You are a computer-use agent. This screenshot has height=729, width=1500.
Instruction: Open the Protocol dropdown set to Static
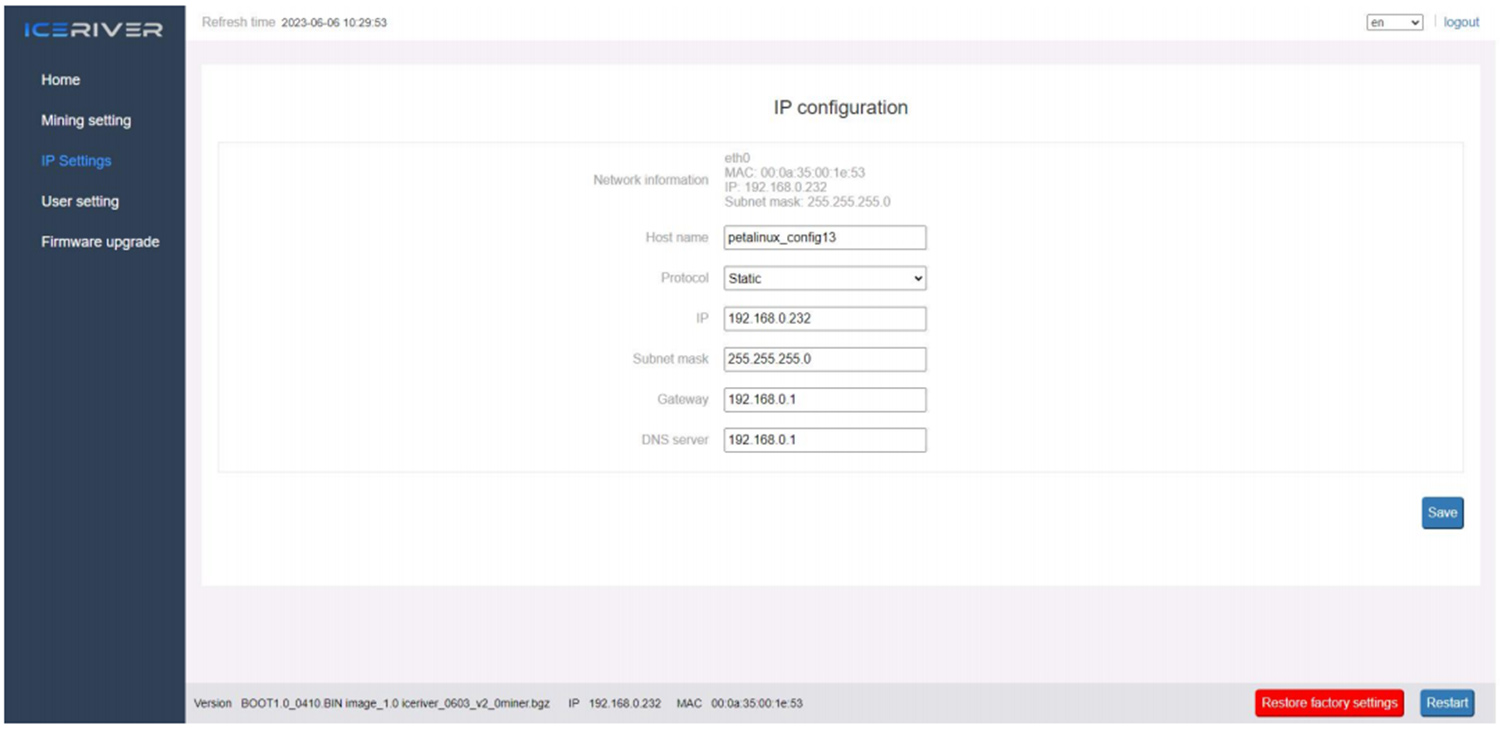click(824, 278)
